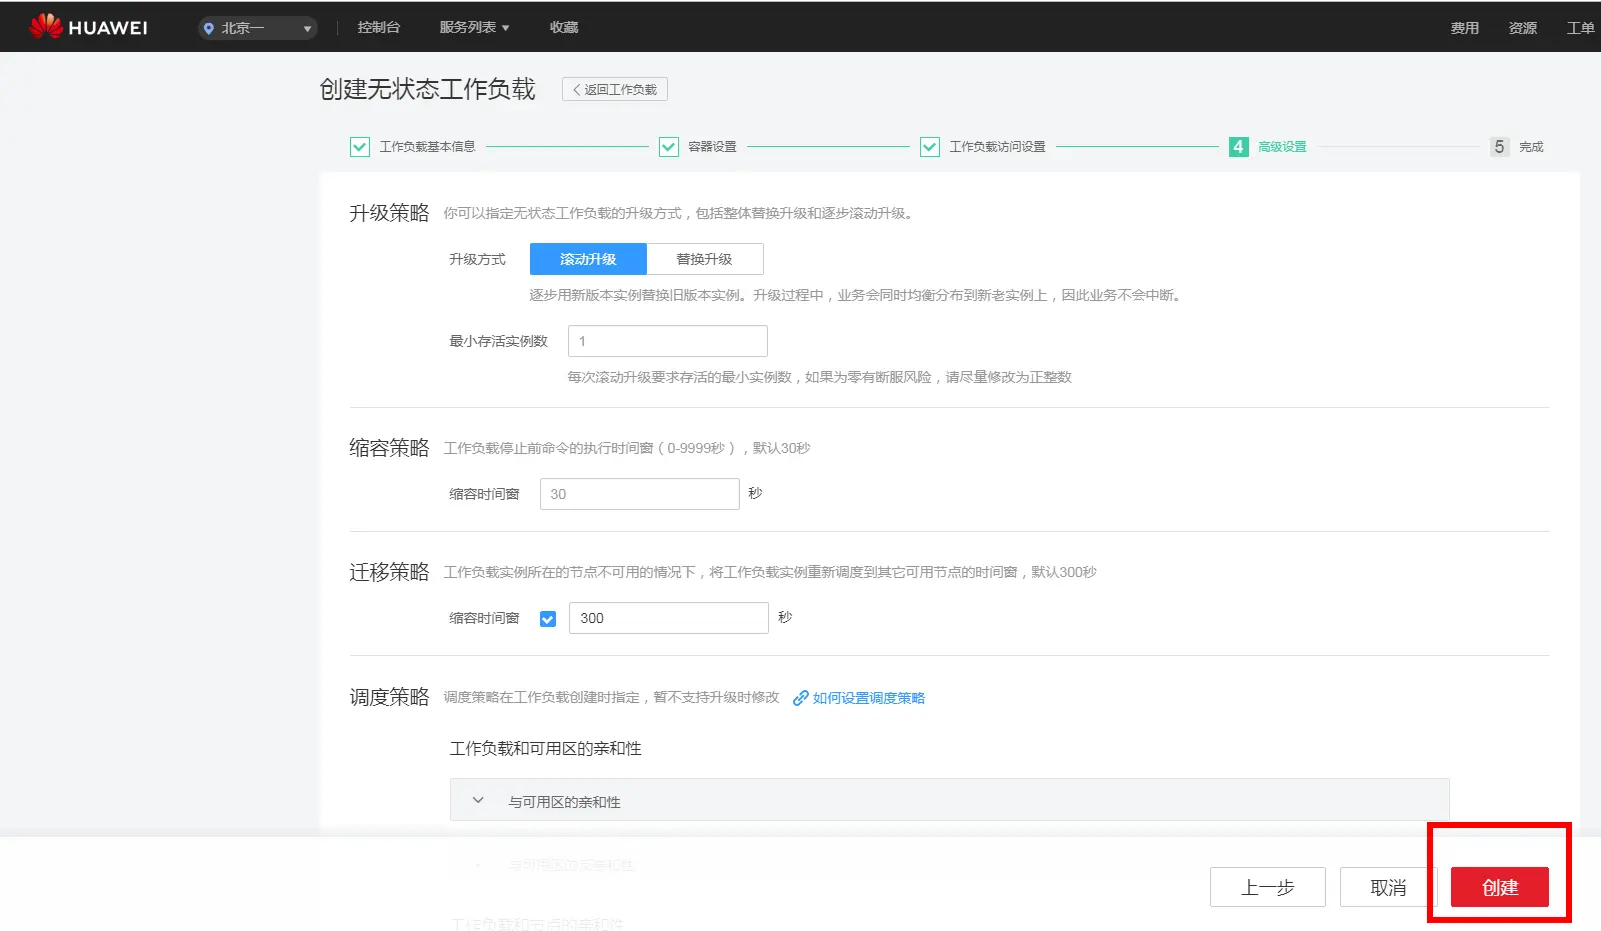The image size is (1601, 931).
Task: Click the 取消 button
Action: pyautogui.click(x=1388, y=887)
